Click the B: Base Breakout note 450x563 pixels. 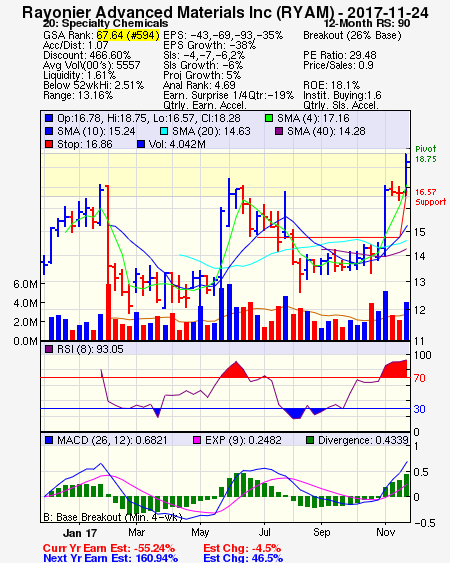click(x=113, y=517)
